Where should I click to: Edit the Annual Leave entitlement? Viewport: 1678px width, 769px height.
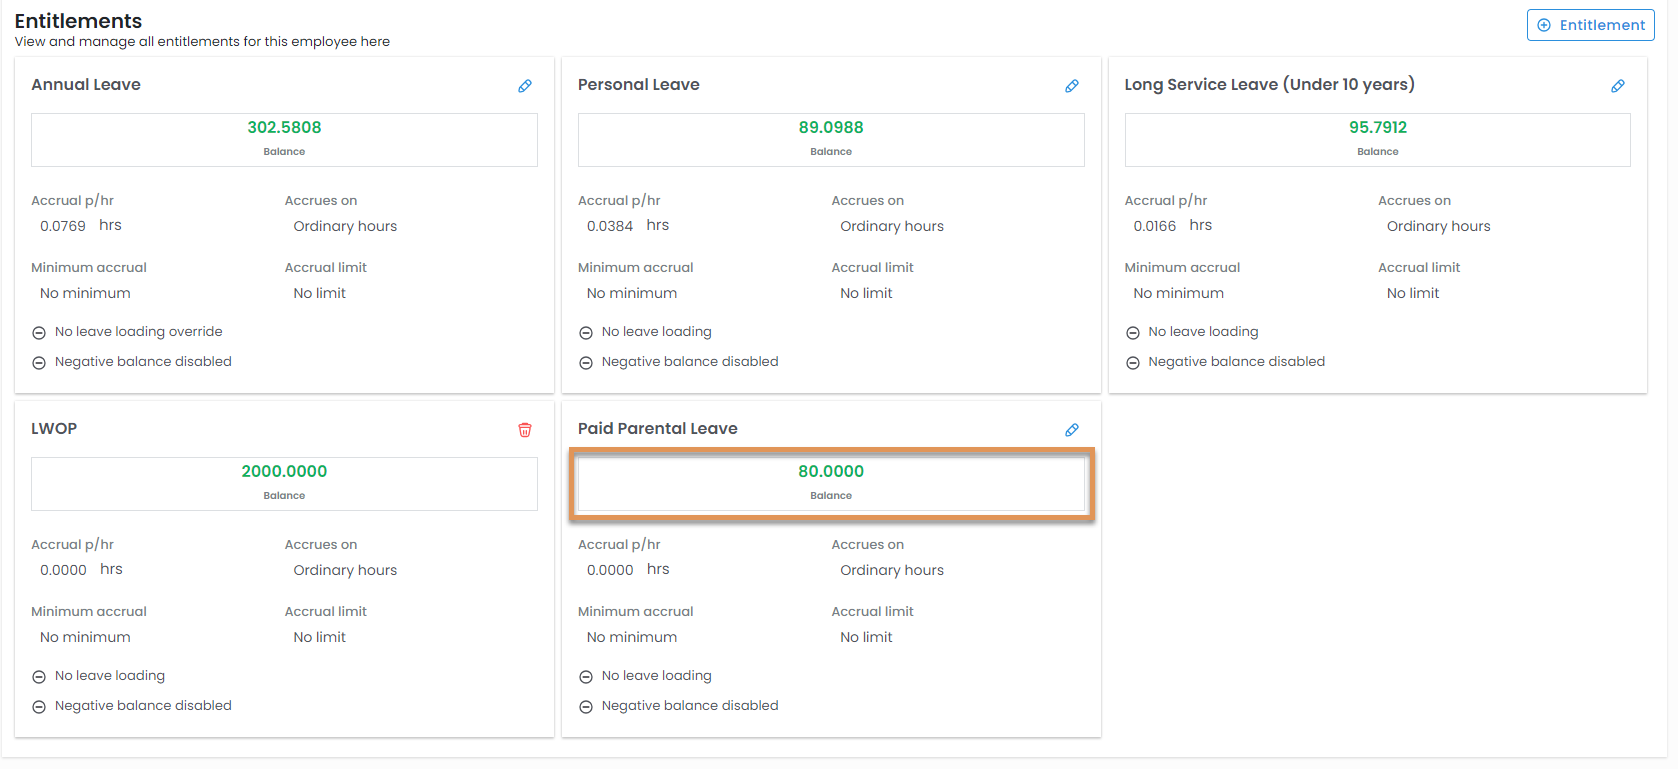(525, 86)
